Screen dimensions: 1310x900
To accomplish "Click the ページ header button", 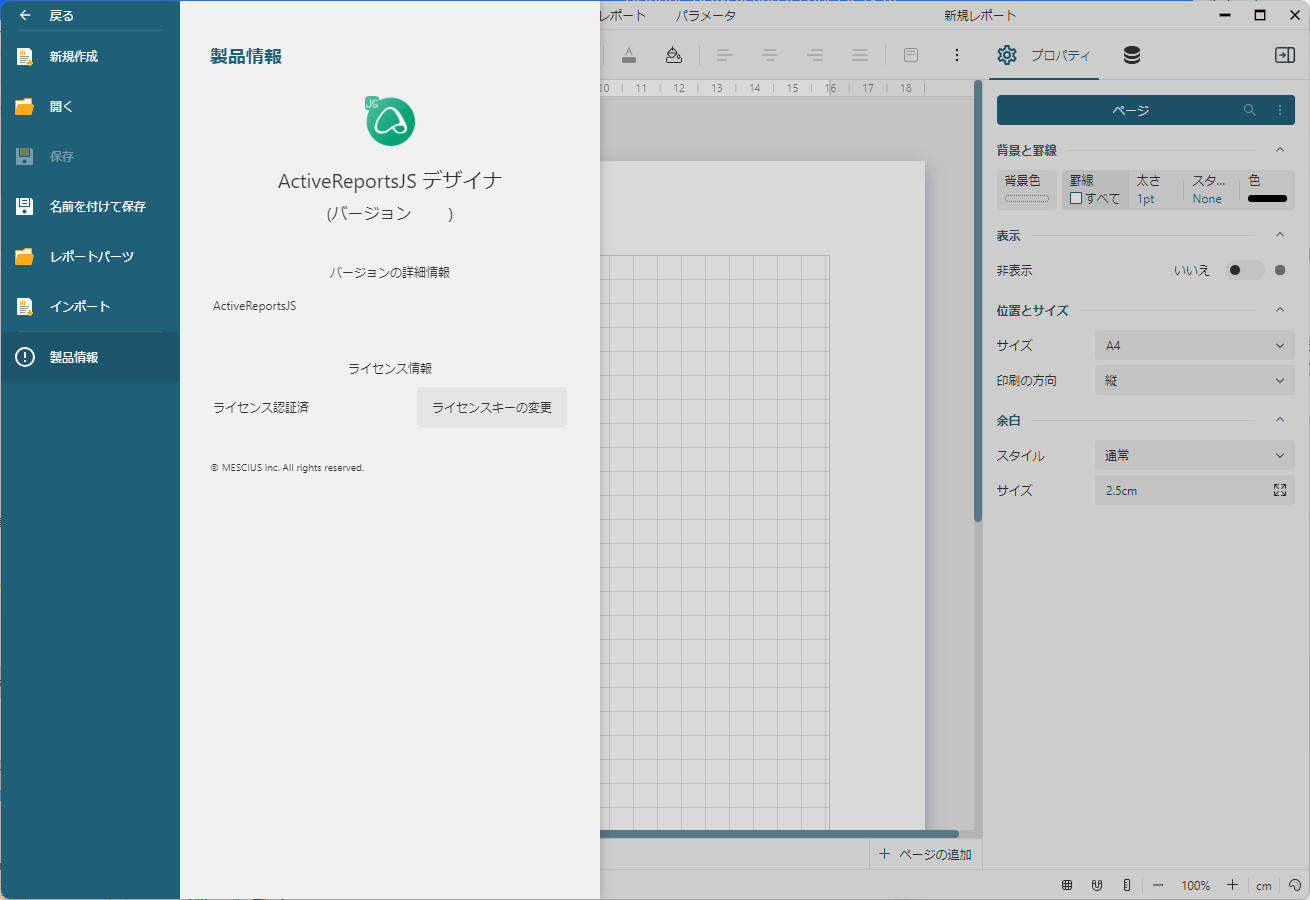I will [x=1131, y=110].
